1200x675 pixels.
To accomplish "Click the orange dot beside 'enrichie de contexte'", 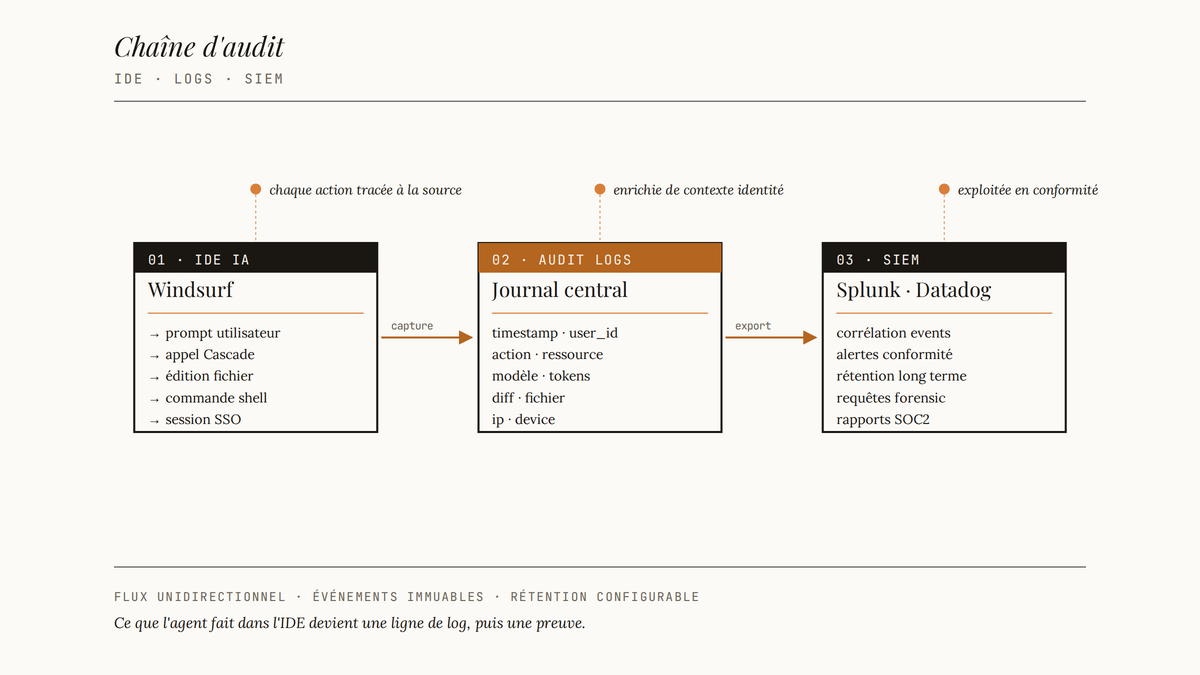I will click(x=600, y=189).
